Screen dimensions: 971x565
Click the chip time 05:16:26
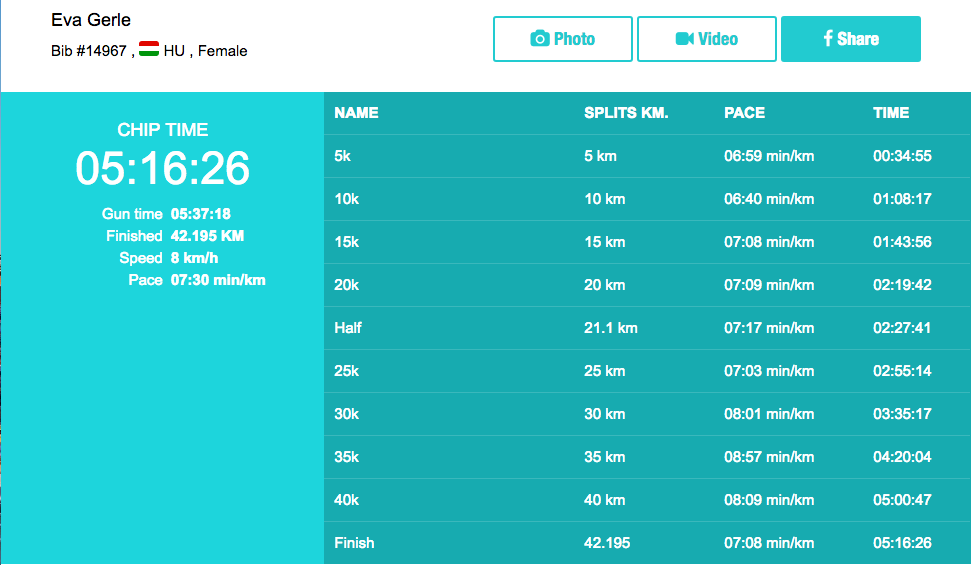(162, 168)
